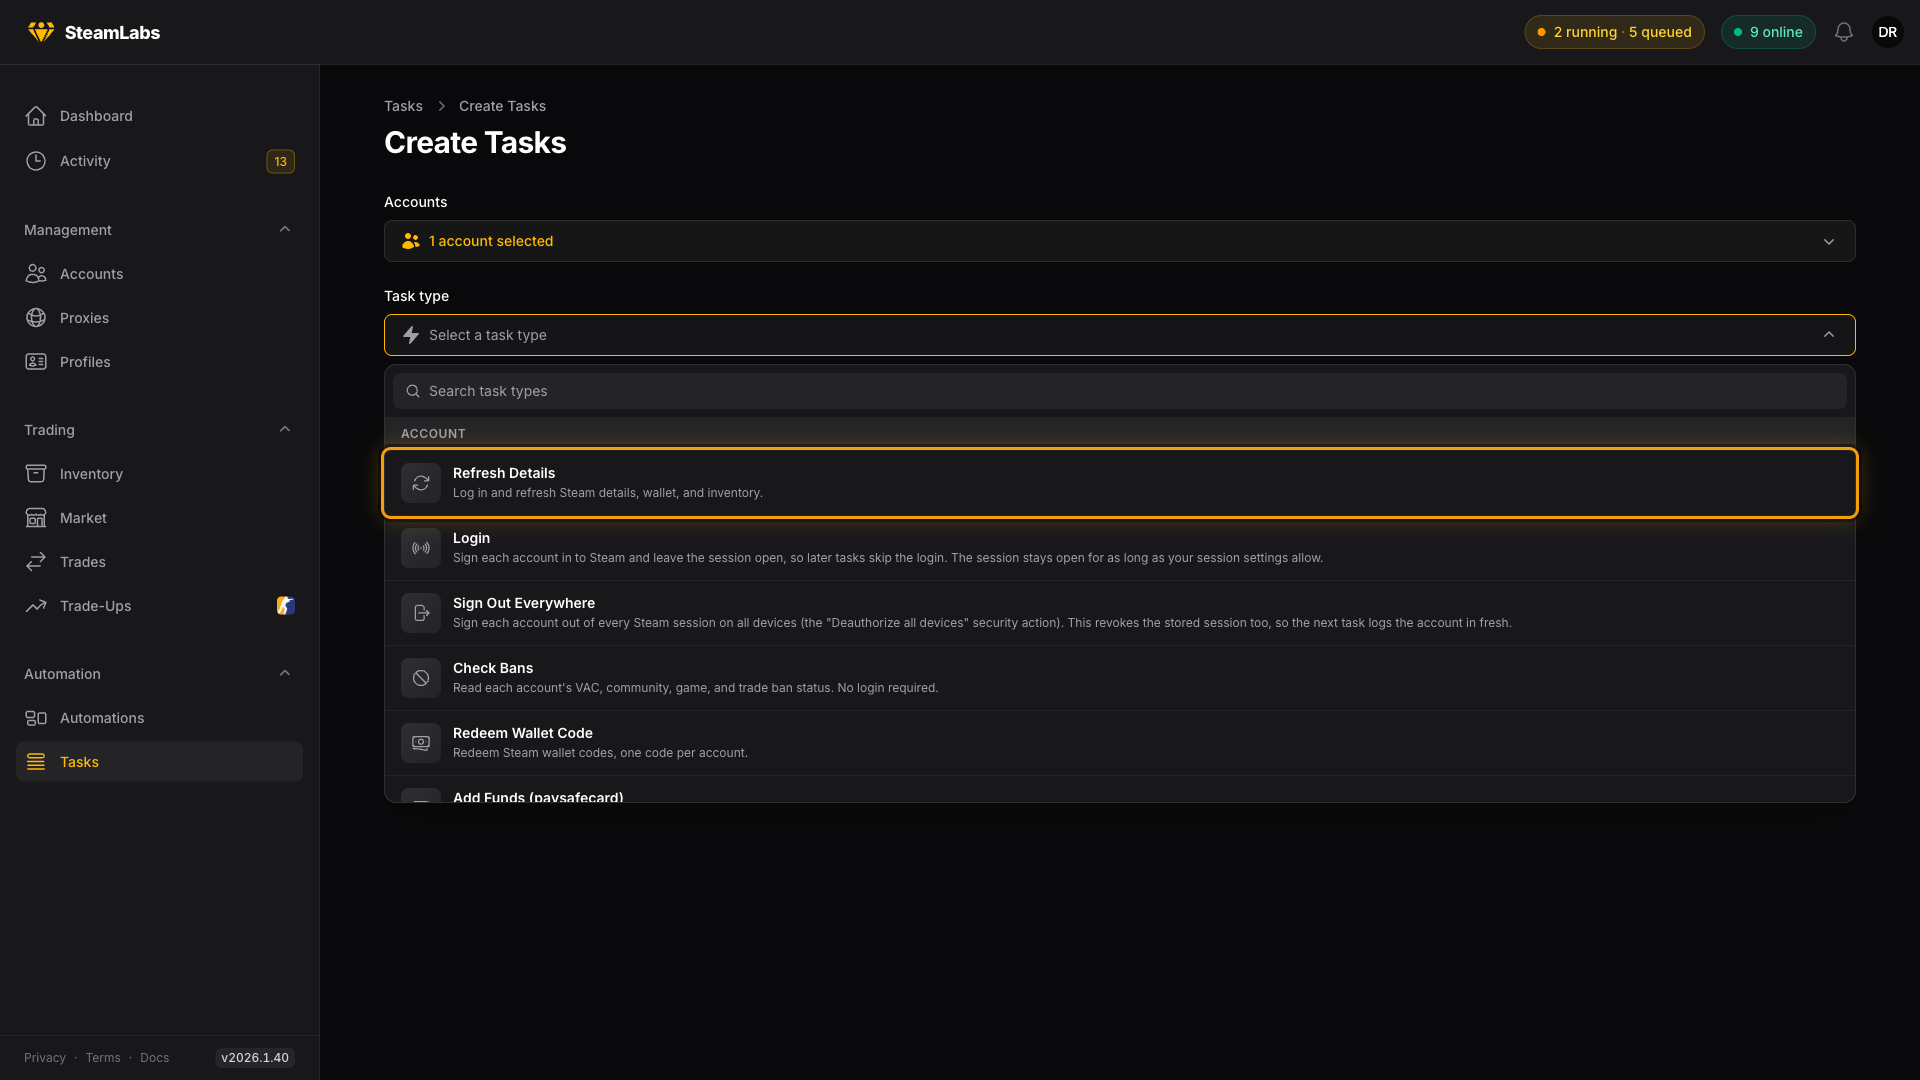Click the Activity clock icon
Viewport: 1920px width, 1080px height.
coord(36,161)
